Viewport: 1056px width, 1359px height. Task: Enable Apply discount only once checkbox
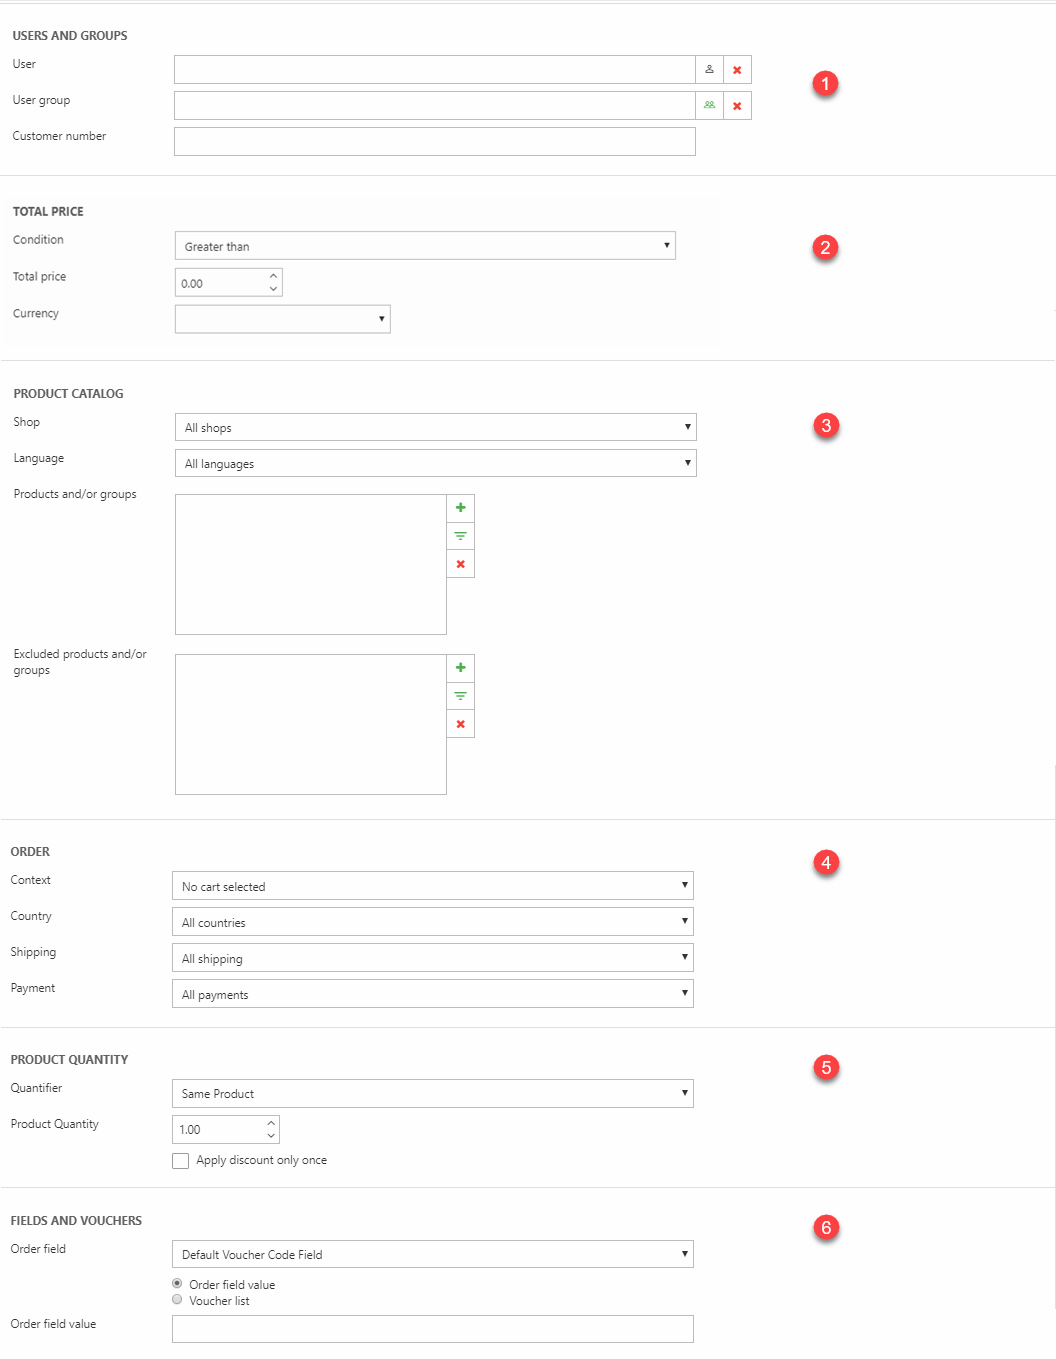click(181, 1161)
